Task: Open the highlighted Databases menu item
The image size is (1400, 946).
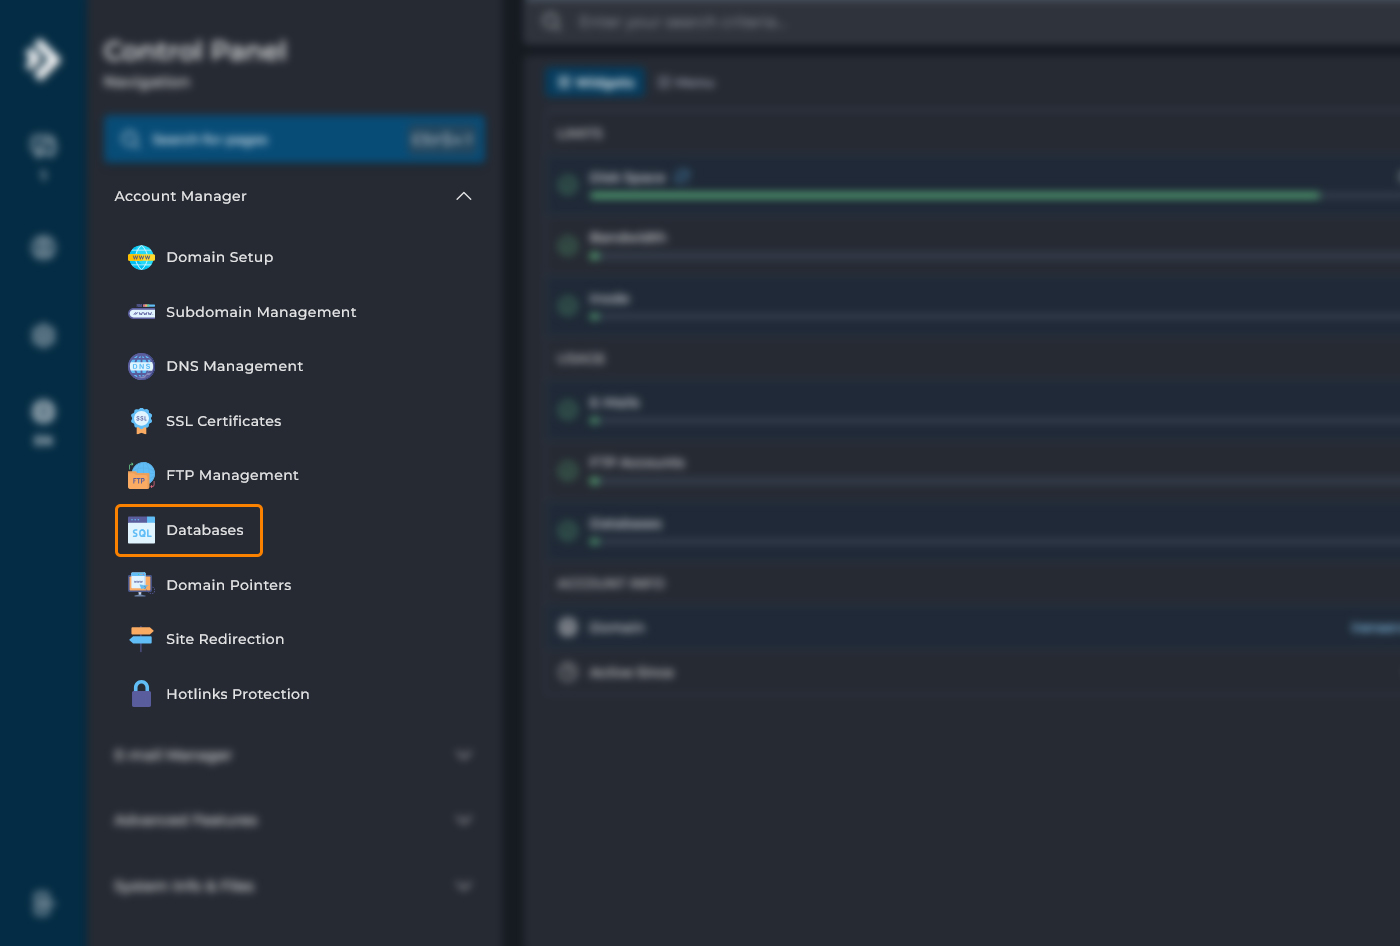Action: [204, 530]
